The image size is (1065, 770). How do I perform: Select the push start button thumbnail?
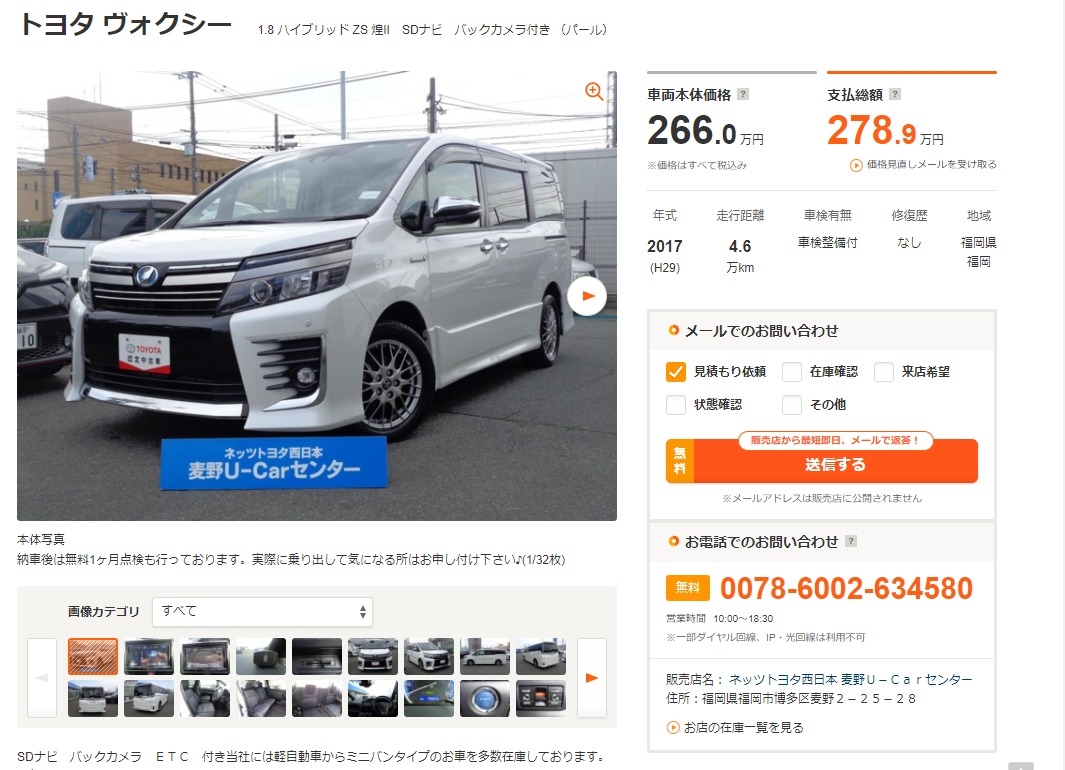pyautogui.click(x=484, y=699)
